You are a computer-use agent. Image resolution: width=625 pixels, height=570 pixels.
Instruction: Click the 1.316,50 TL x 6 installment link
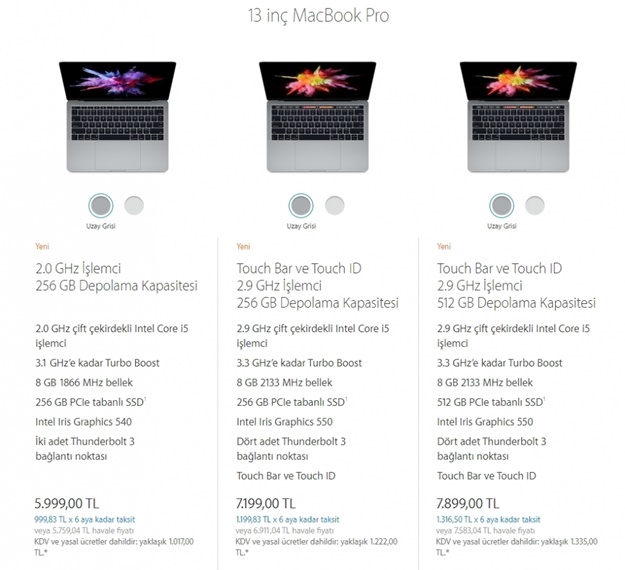[488, 519]
